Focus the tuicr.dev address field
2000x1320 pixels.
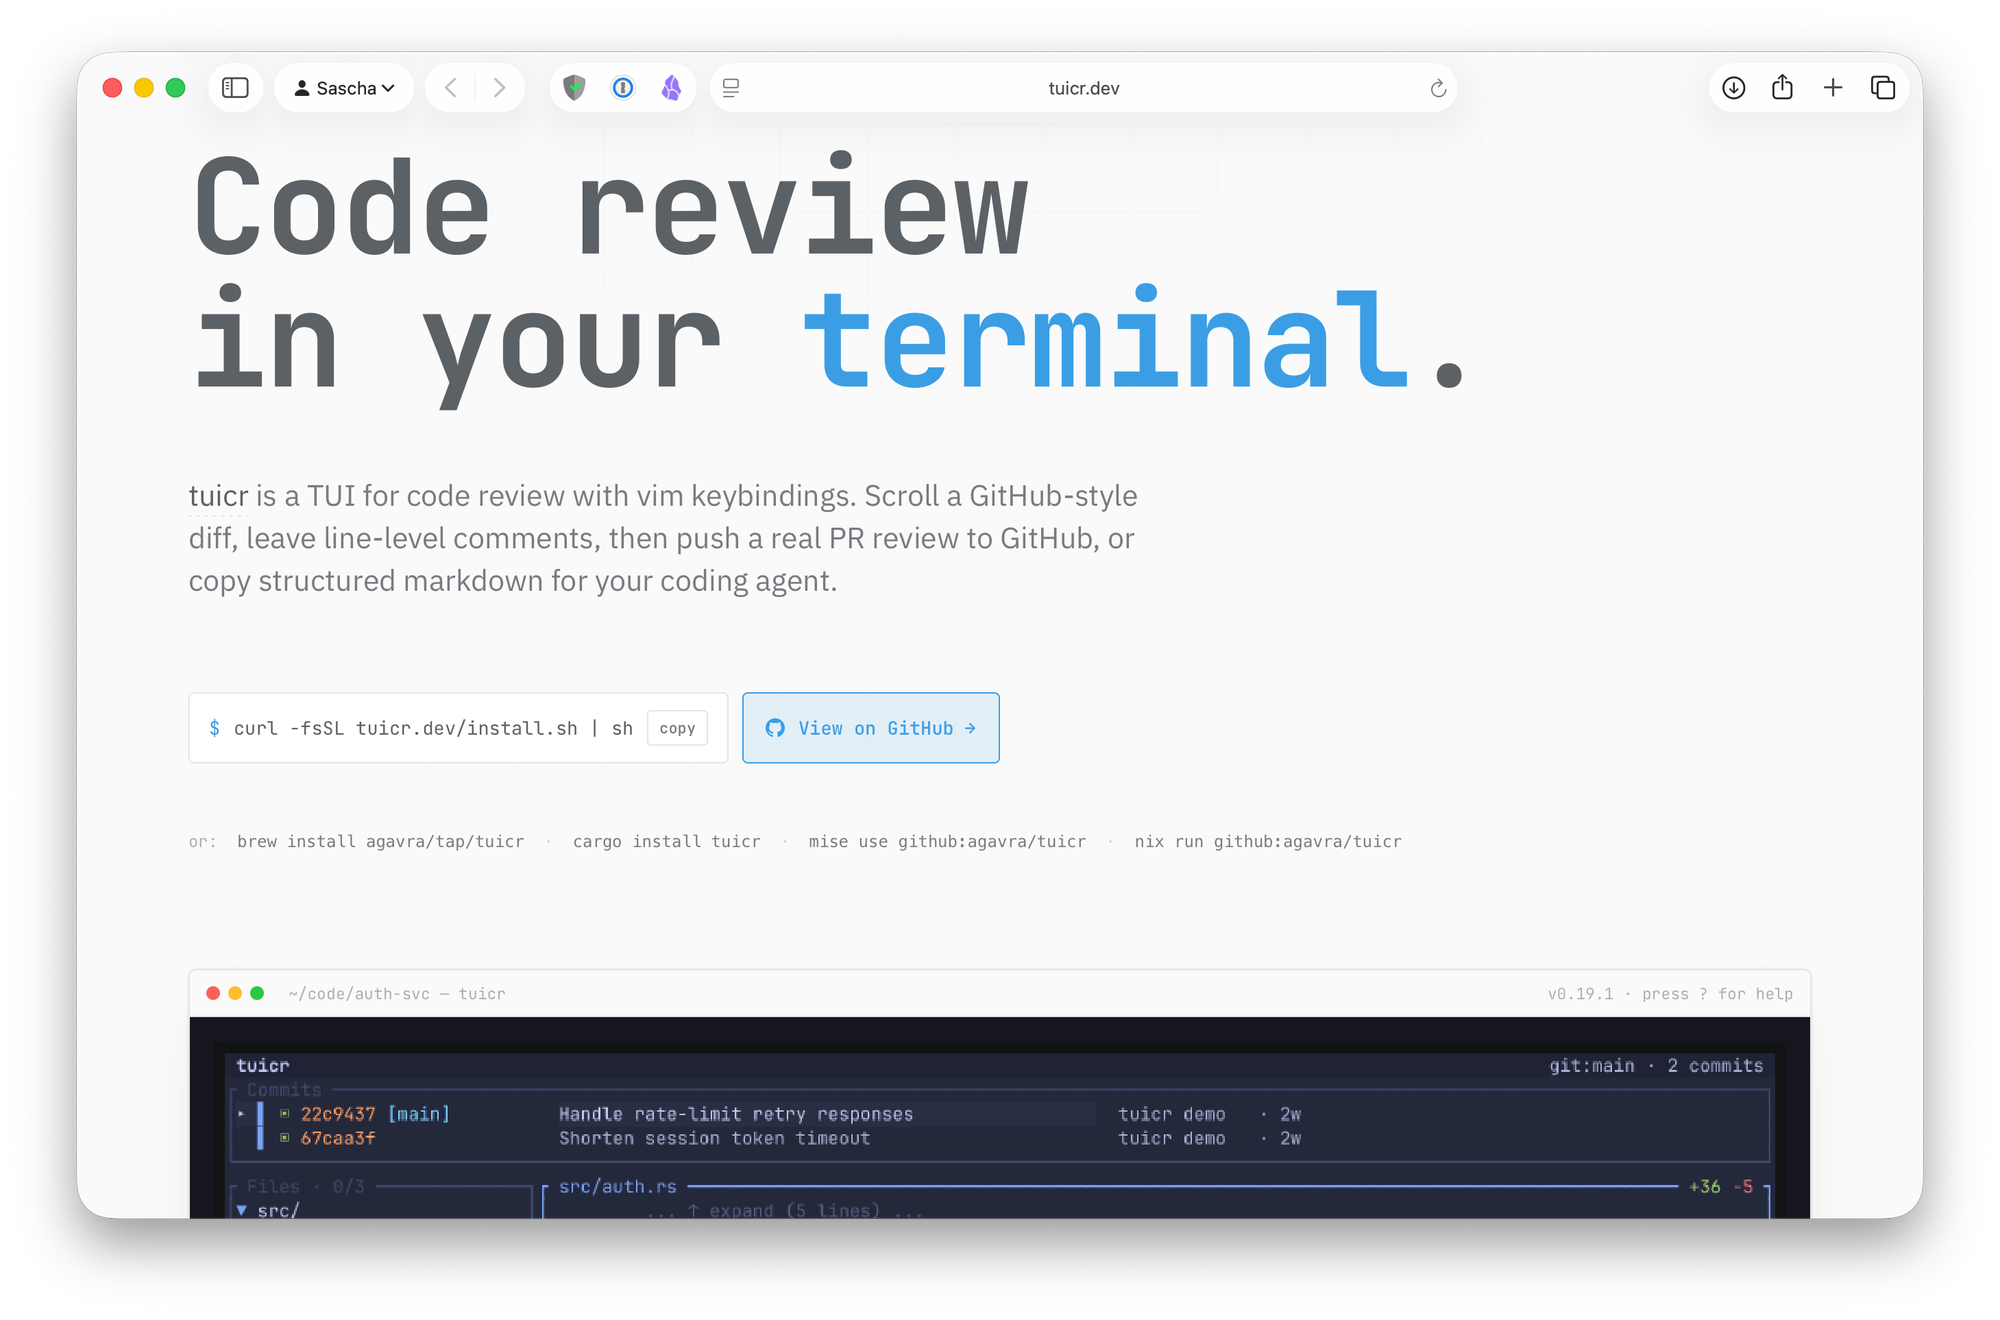1083,88
